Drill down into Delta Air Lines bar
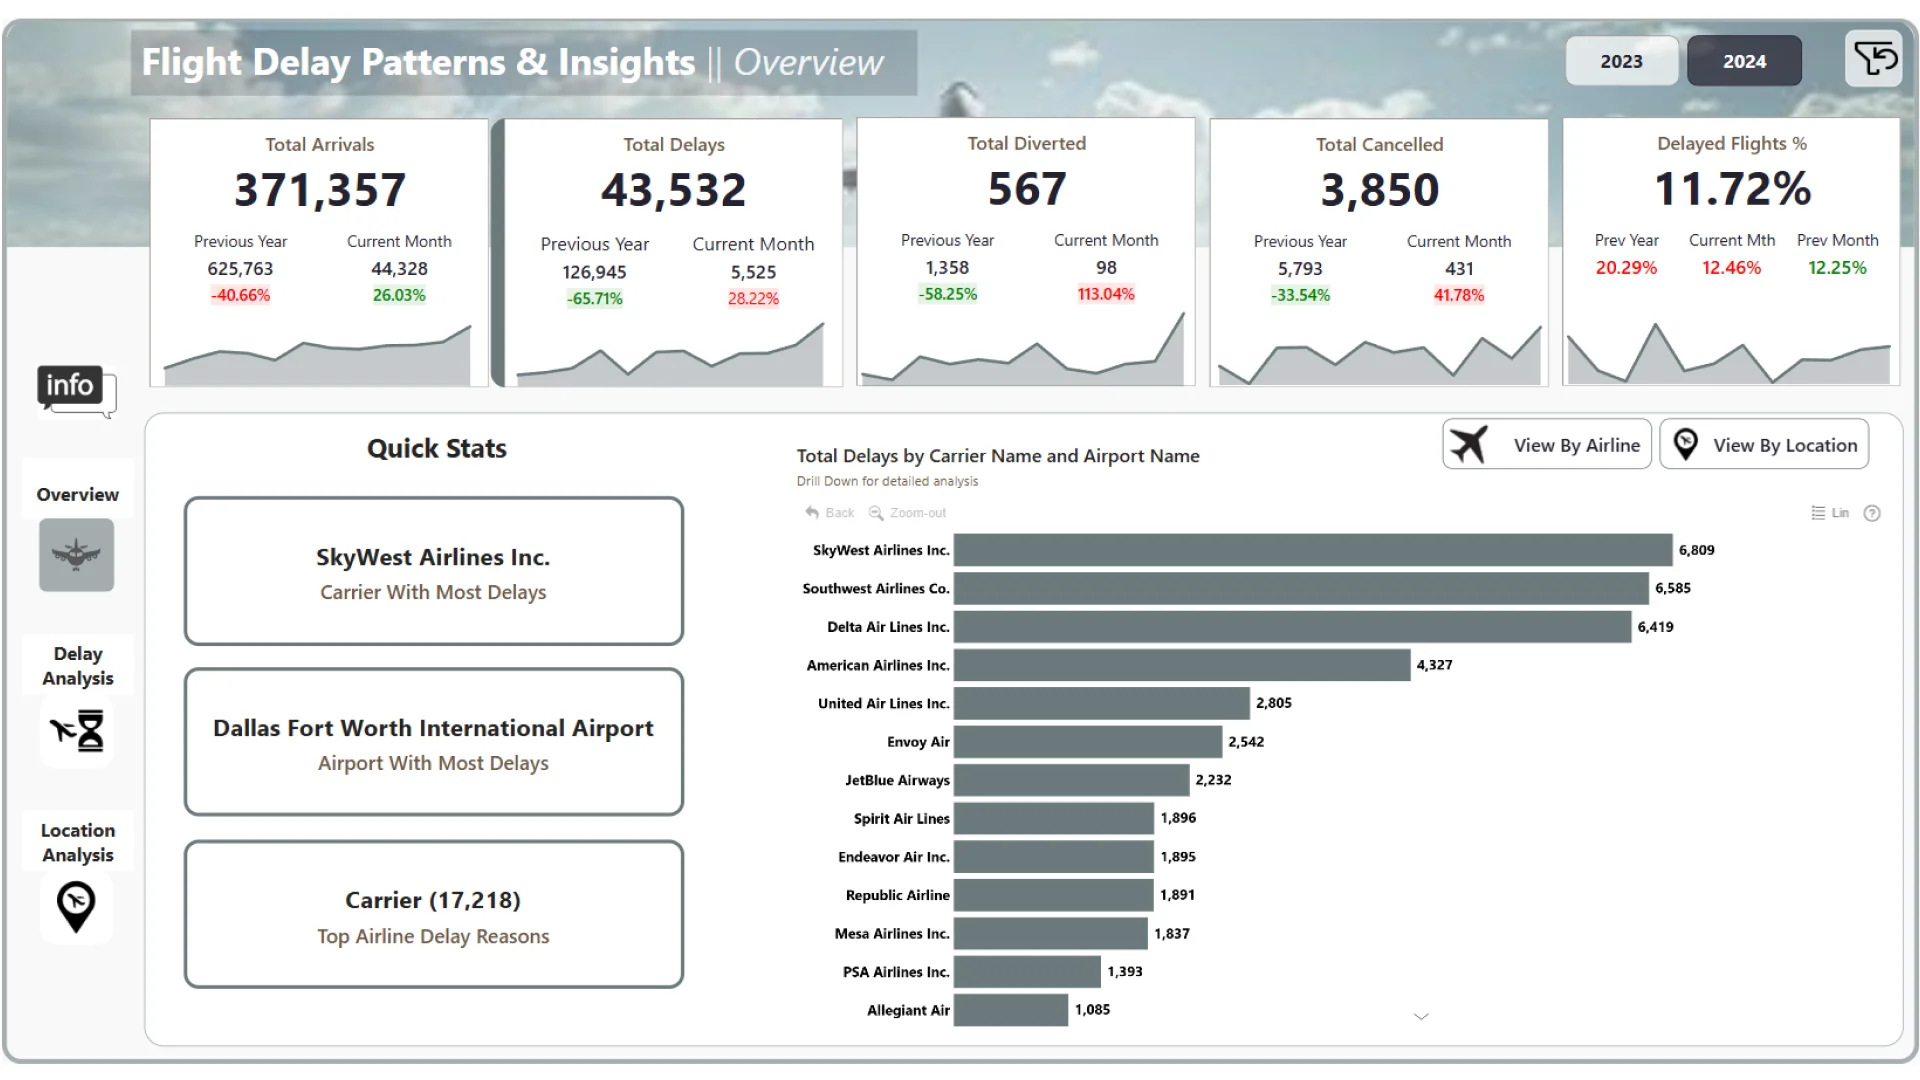 [1292, 627]
